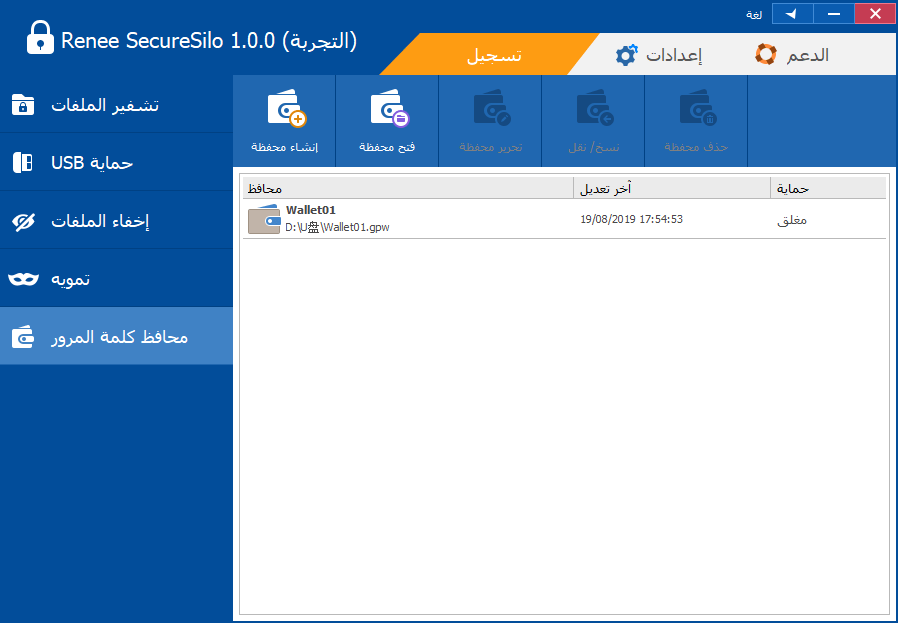898x623 pixels.
Task: Open the الدعم (Support) tab
Action: (x=793, y=55)
